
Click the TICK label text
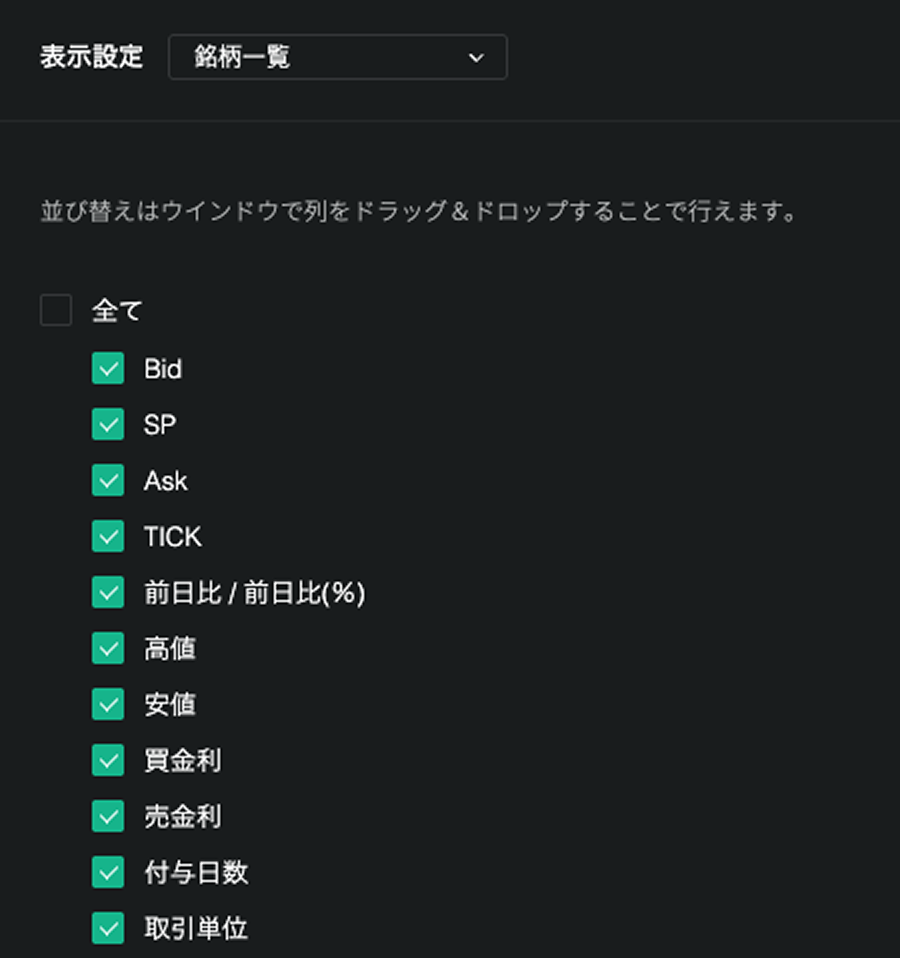(173, 538)
